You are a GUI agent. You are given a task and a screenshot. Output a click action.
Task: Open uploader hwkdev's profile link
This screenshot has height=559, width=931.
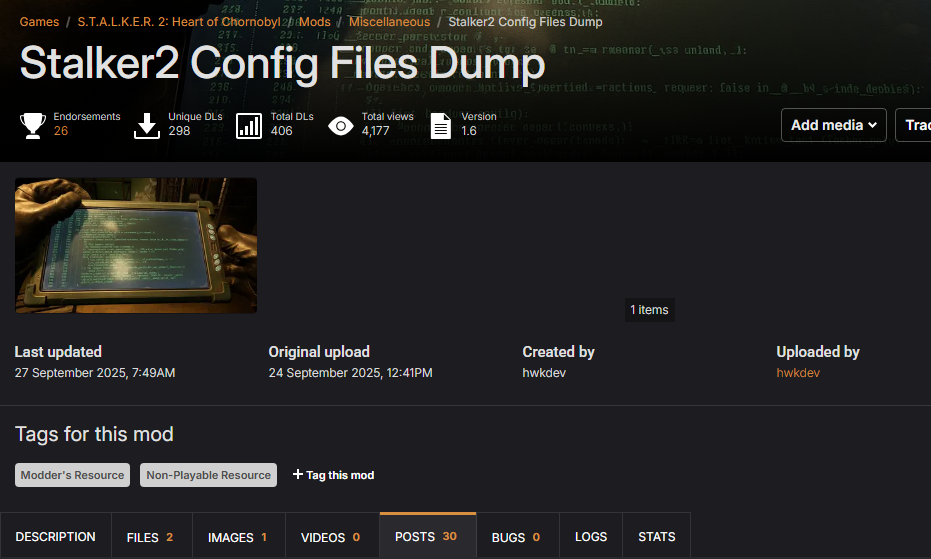click(x=798, y=372)
